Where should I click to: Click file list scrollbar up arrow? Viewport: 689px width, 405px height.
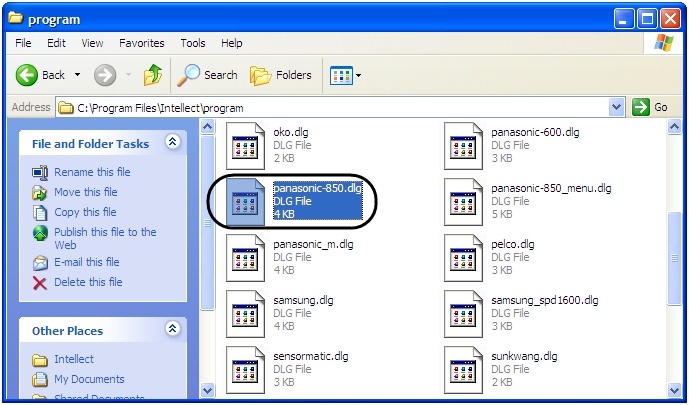(x=674, y=127)
